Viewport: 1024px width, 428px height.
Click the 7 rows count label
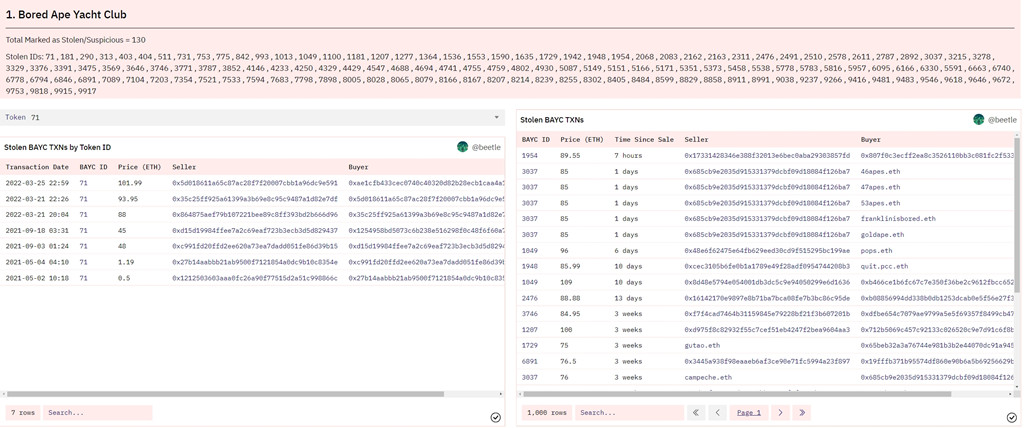pos(22,412)
